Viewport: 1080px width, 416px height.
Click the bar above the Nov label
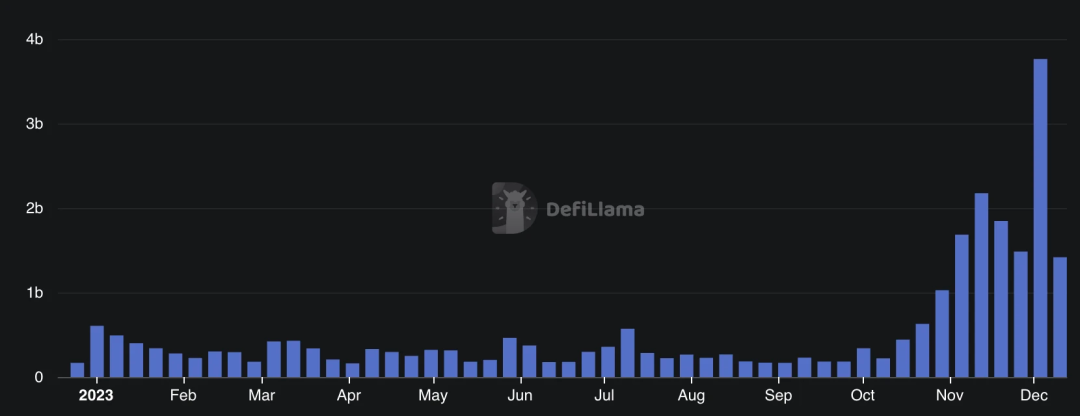pyautogui.click(x=942, y=334)
